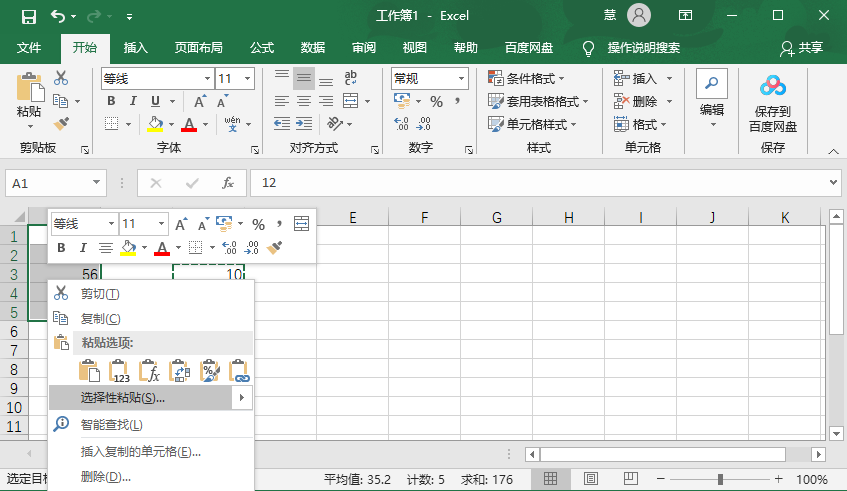Click the Transpose paste option icon
The image size is (847, 491).
click(x=180, y=372)
